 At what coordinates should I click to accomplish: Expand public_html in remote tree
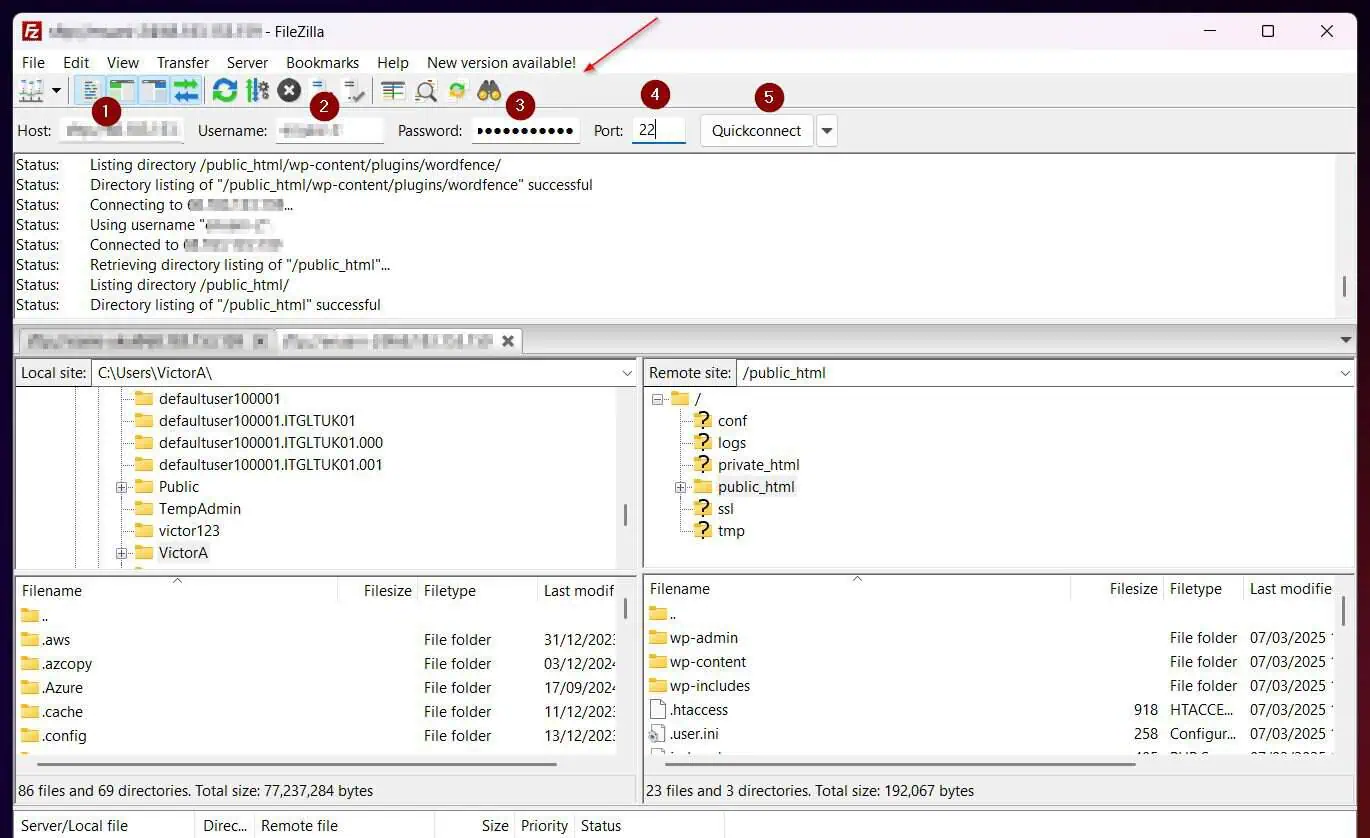(680, 487)
